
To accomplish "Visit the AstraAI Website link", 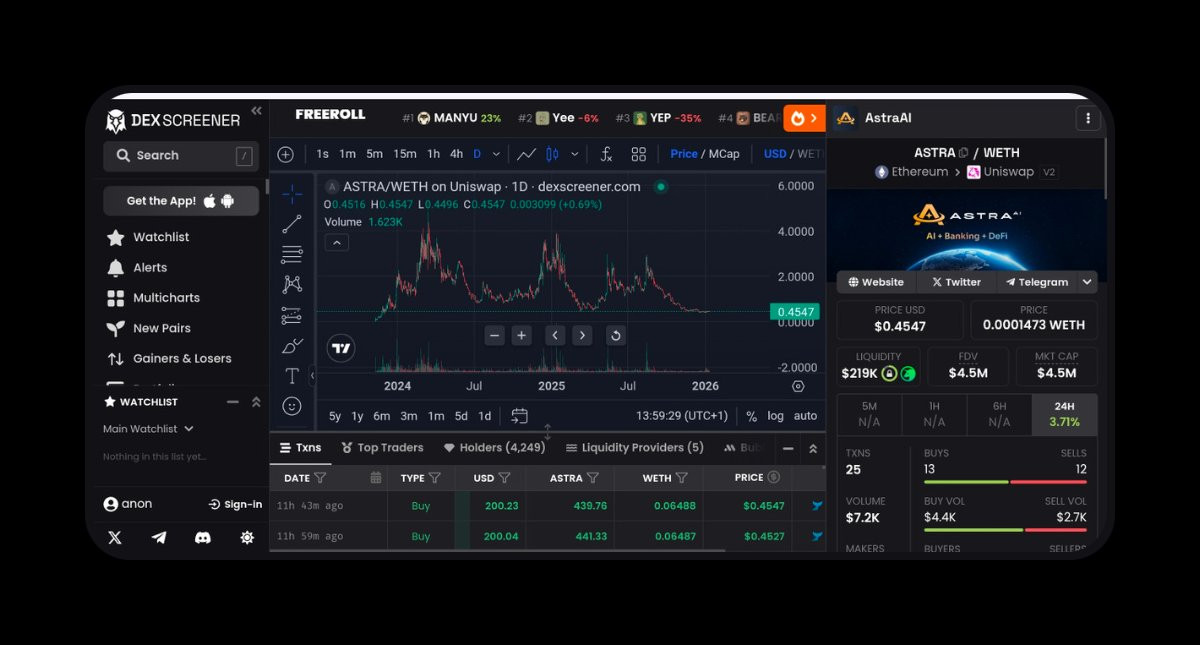I will coord(876,282).
